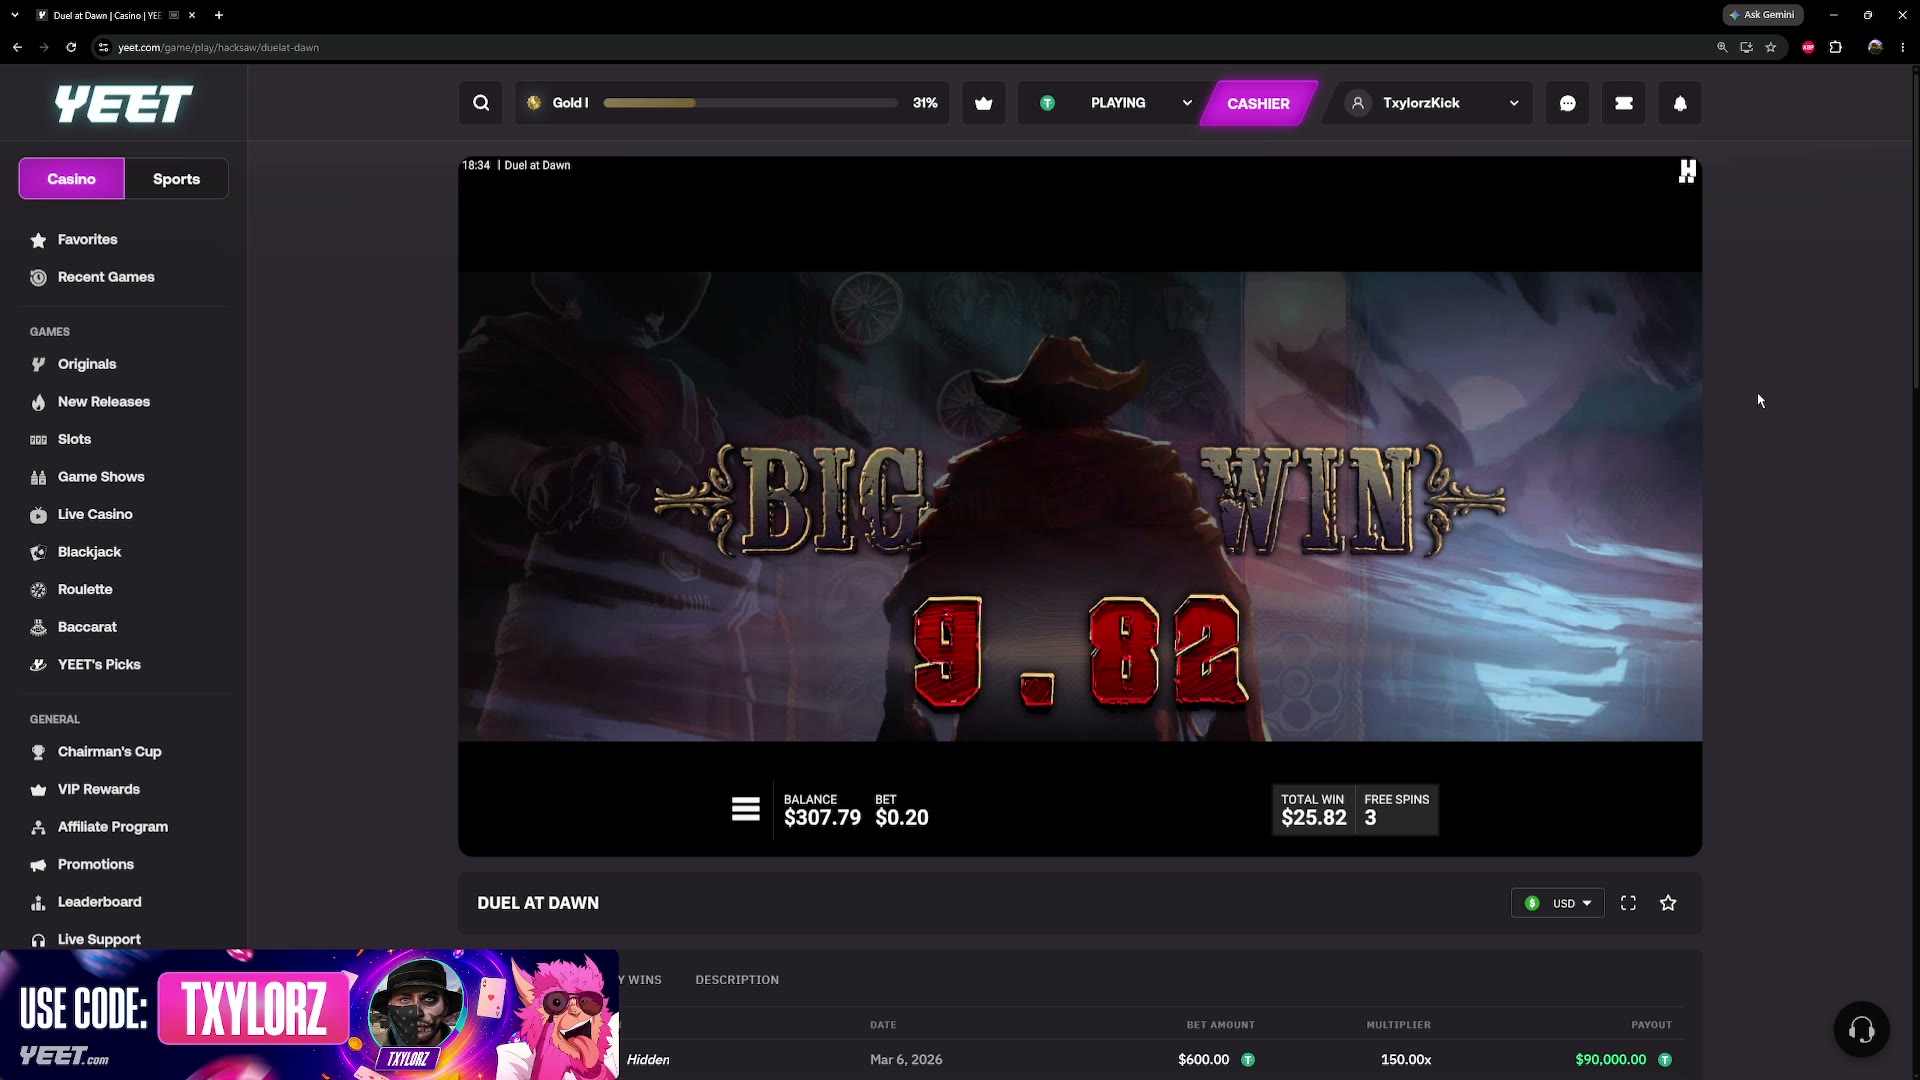Image resolution: width=1920 pixels, height=1080 pixels.
Task: Switch to Sports mode
Action: [x=176, y=179]
